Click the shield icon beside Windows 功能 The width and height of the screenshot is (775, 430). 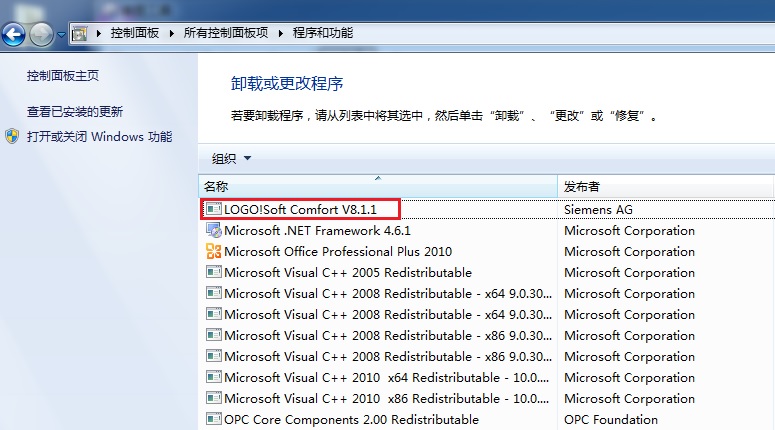12,136
